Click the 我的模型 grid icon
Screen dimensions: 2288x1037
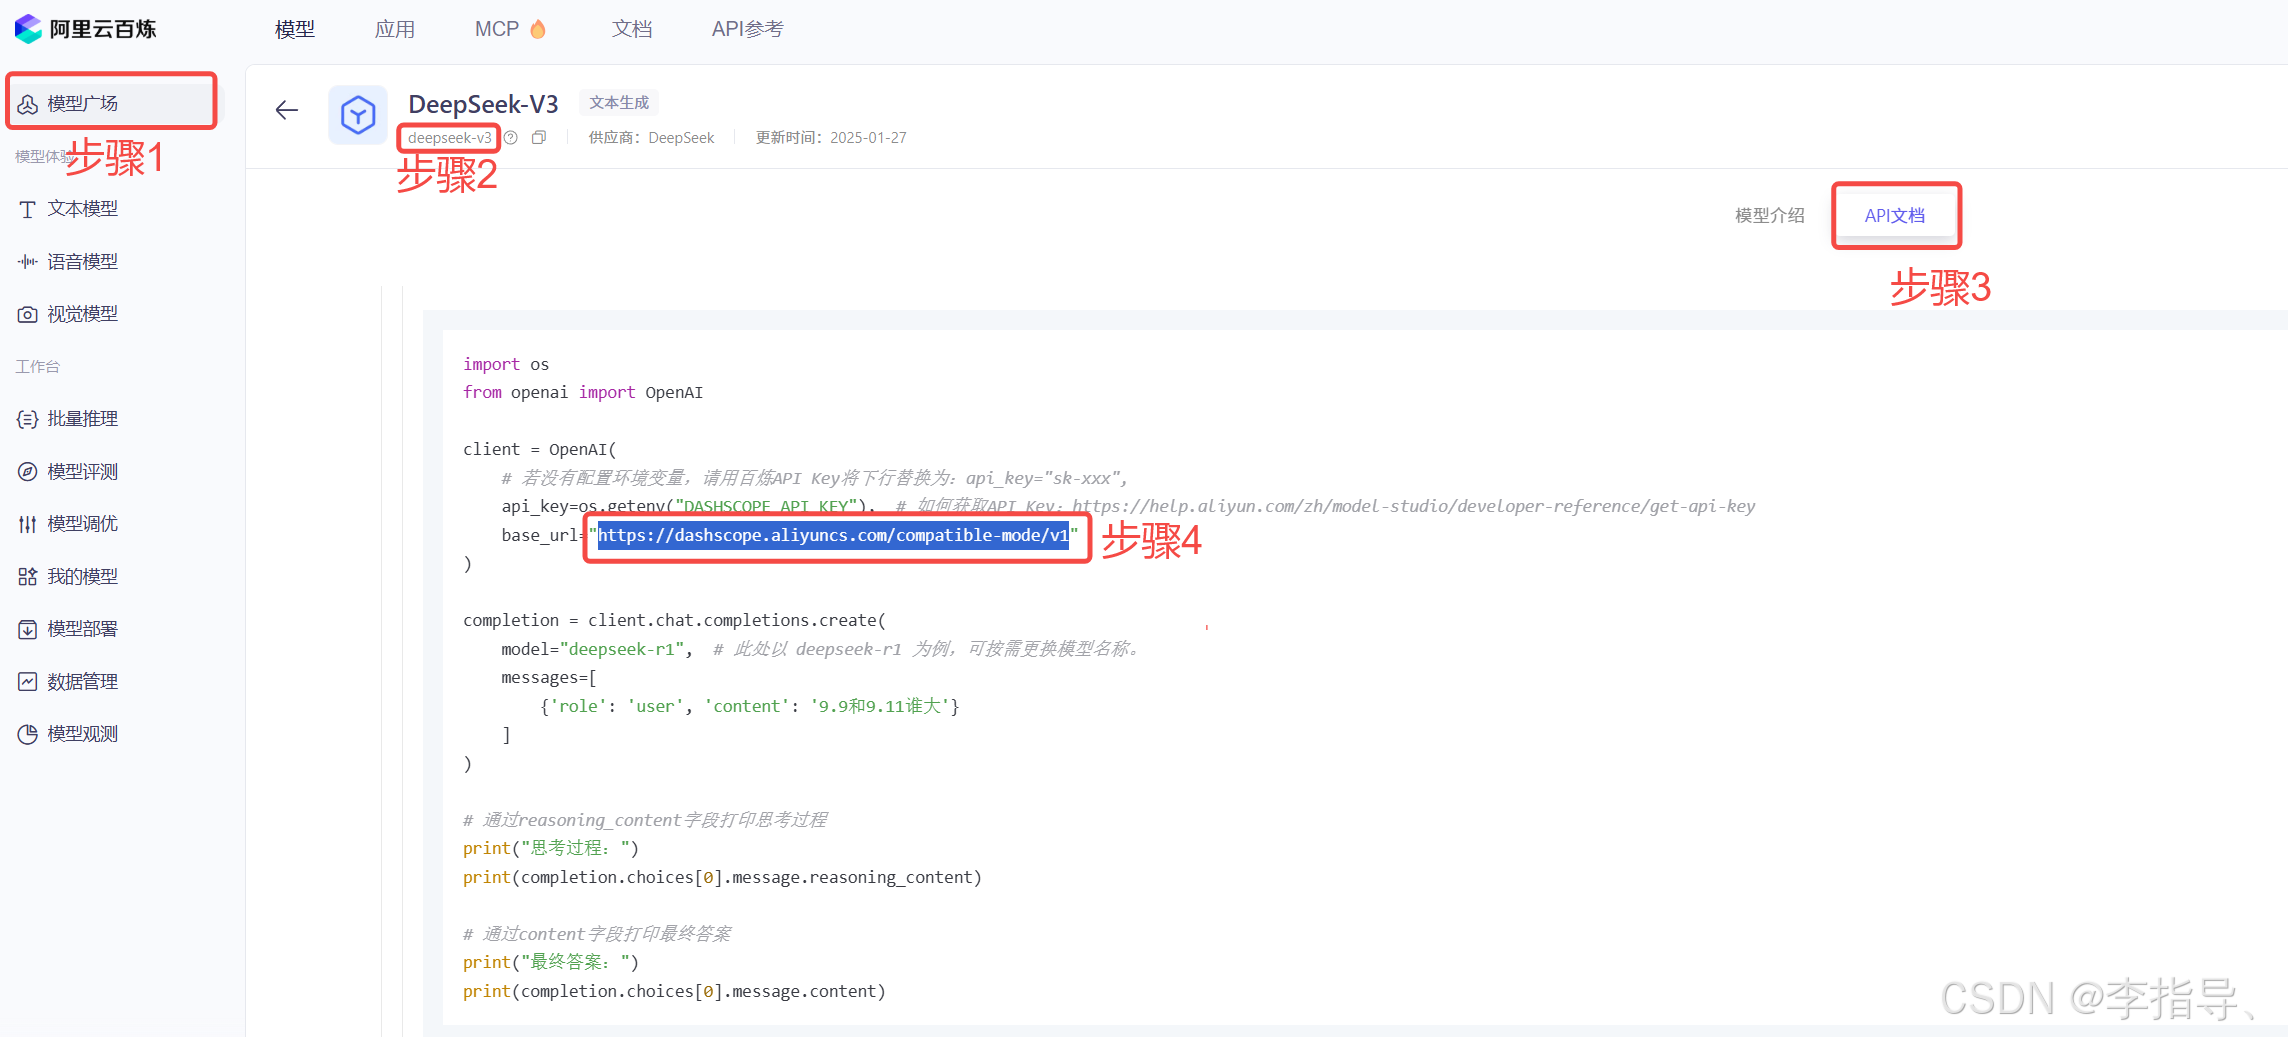click(28, 576)
